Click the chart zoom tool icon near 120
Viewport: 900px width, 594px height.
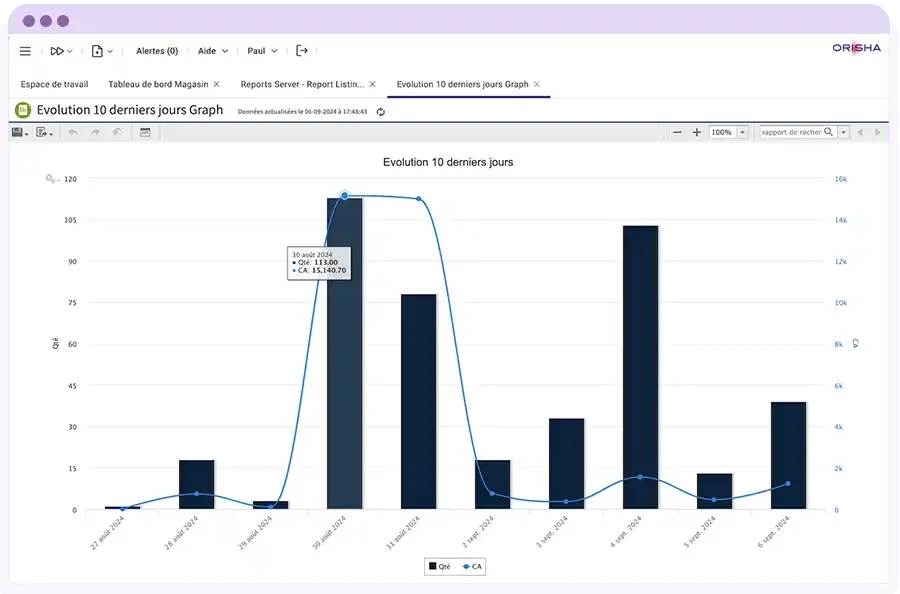point(51,179)
